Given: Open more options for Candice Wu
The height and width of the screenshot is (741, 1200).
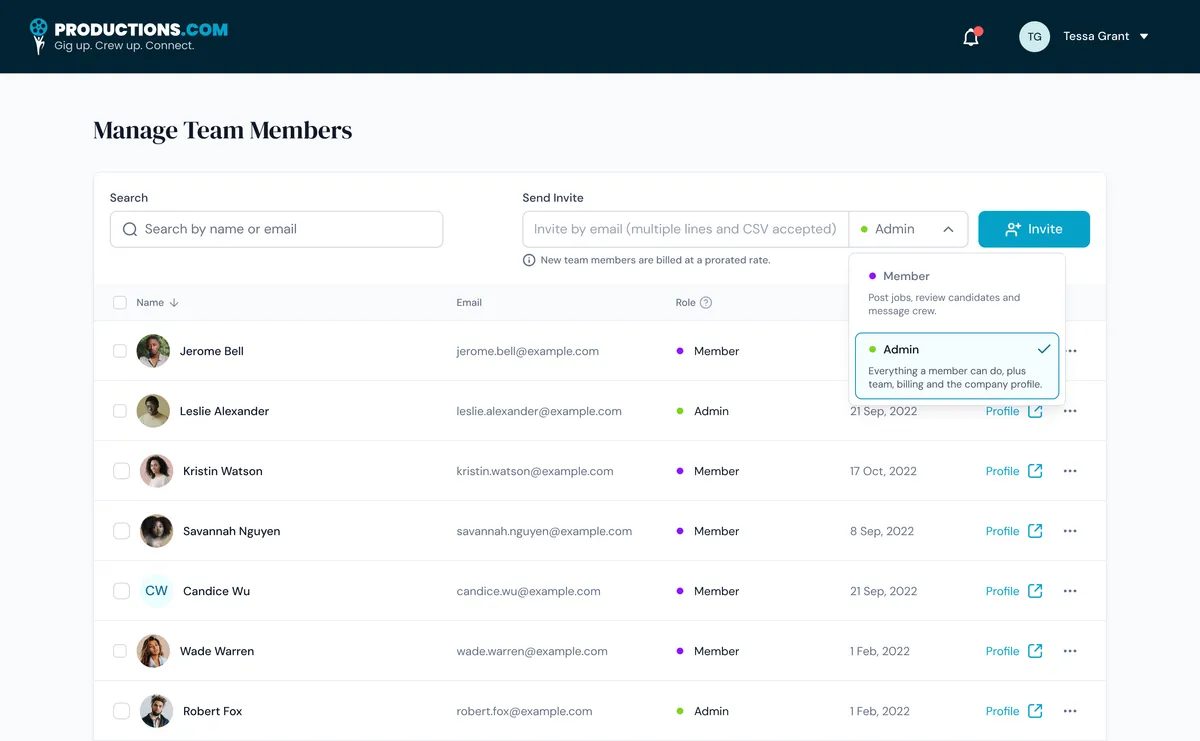Looking at the screenshot, I should click(1070, 591).
